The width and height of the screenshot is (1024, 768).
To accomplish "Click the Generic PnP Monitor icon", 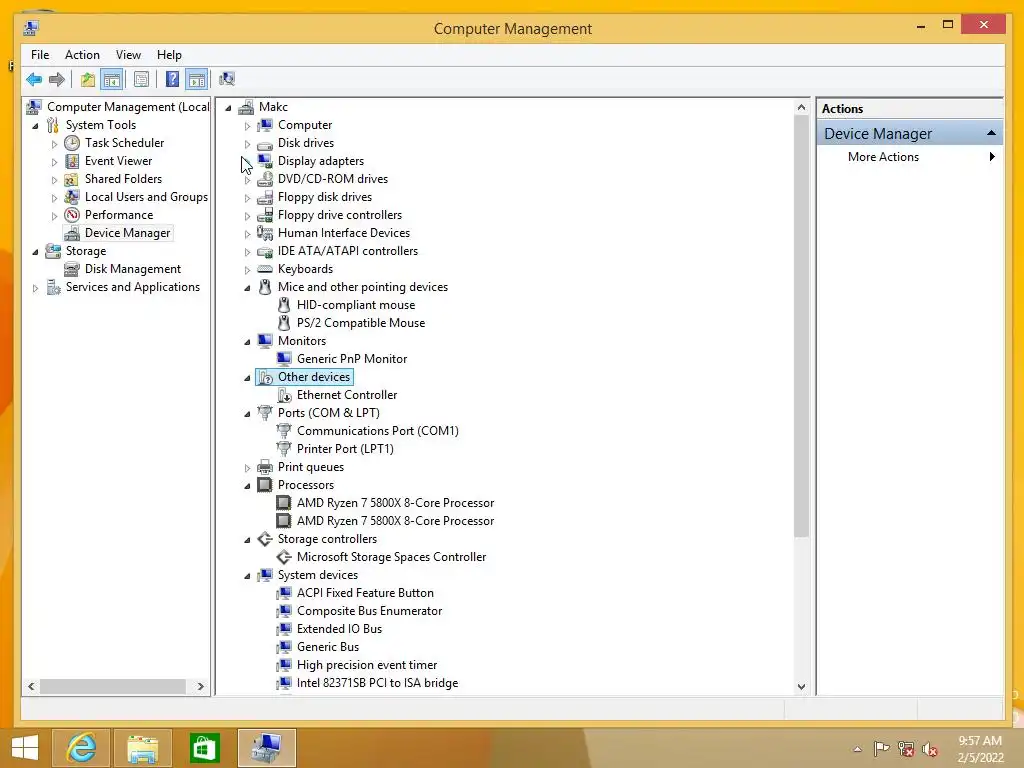I will [284, 359].
